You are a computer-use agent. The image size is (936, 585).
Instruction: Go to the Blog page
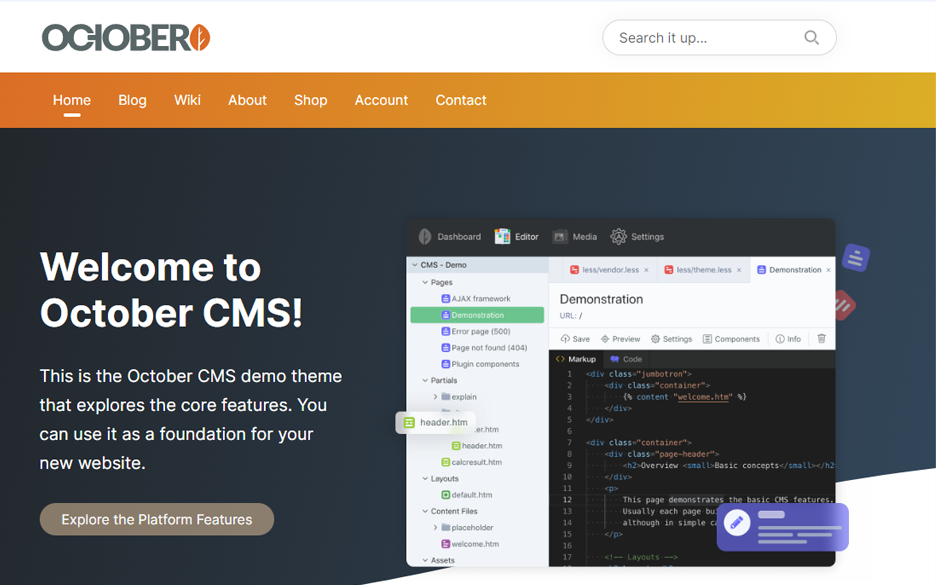(133, 100)
